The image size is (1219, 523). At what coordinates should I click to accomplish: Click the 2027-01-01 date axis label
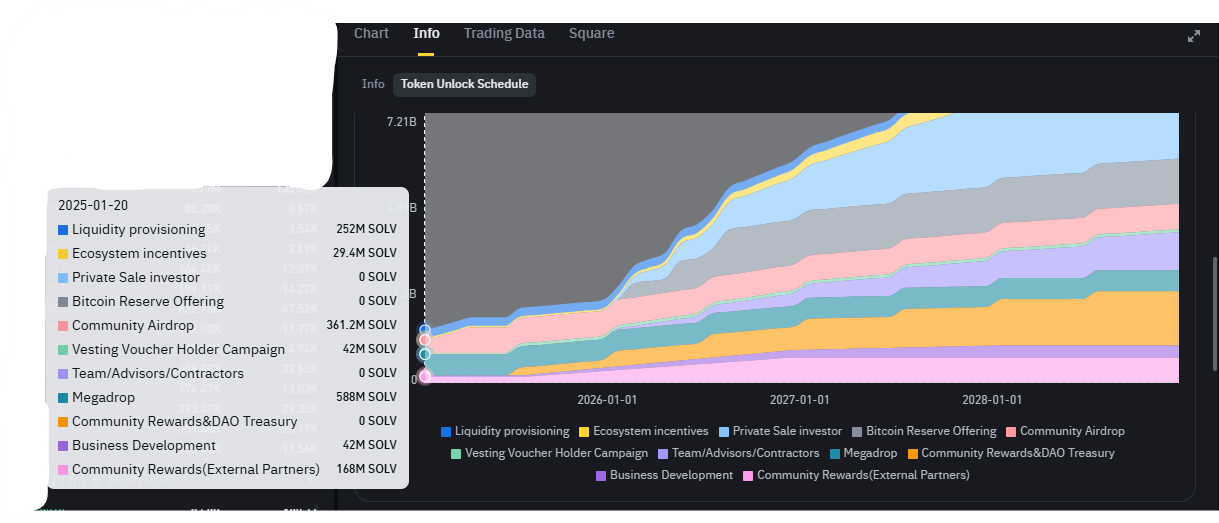coord(799,399)
